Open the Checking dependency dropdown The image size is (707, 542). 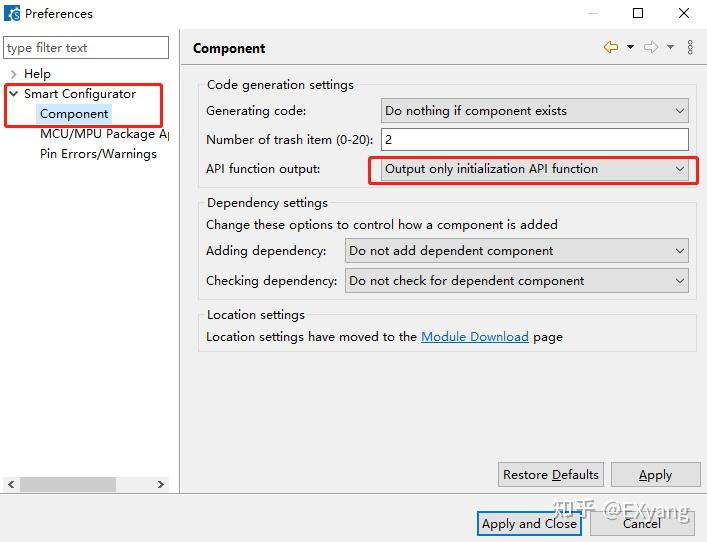(516, 281)
